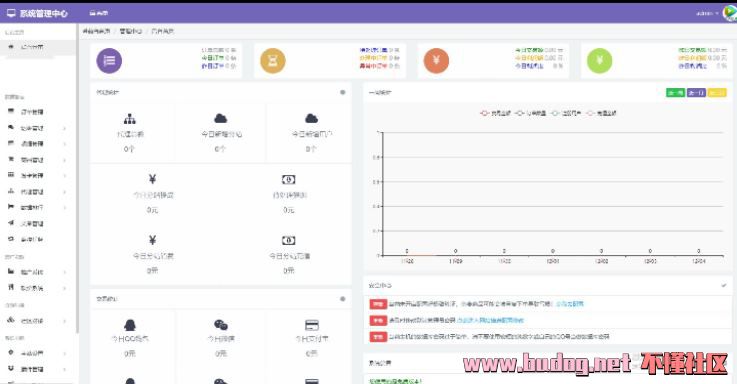The height and width of the screenshot is (384, 737).
Task: Click the sitemap hierarchy icon in agent statistics
Action: pos(129,118)
